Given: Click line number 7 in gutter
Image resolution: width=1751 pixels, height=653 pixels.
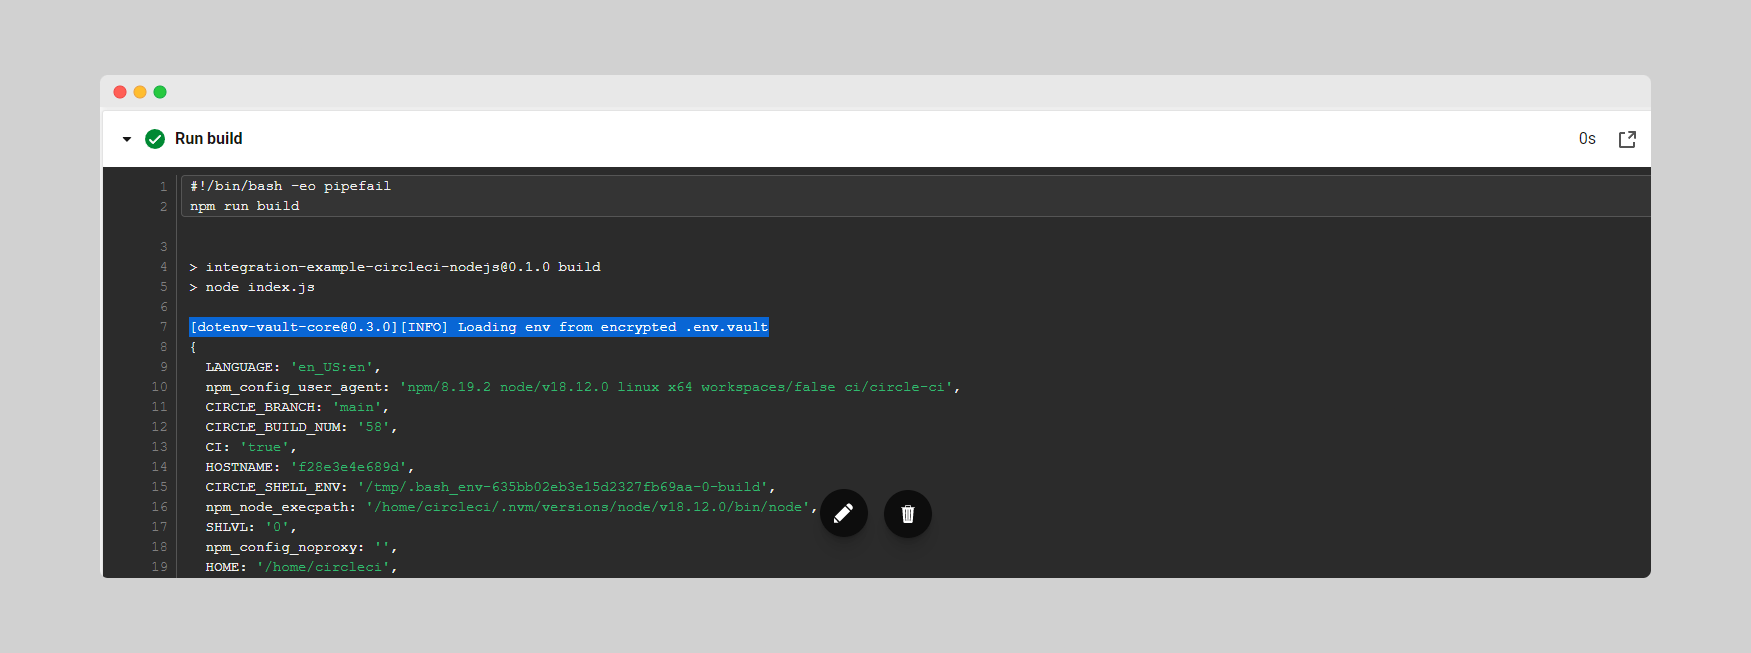Looking at the screenshot, I should click(164, 327).
